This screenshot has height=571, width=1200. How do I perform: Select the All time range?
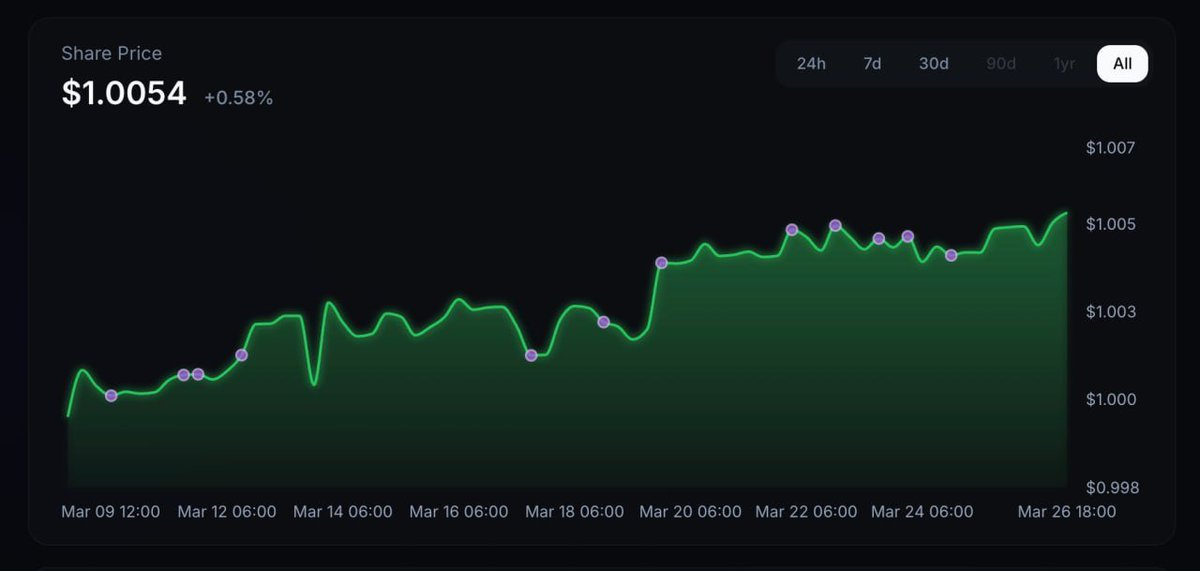pyautogui.click(x=1122, y=64)
